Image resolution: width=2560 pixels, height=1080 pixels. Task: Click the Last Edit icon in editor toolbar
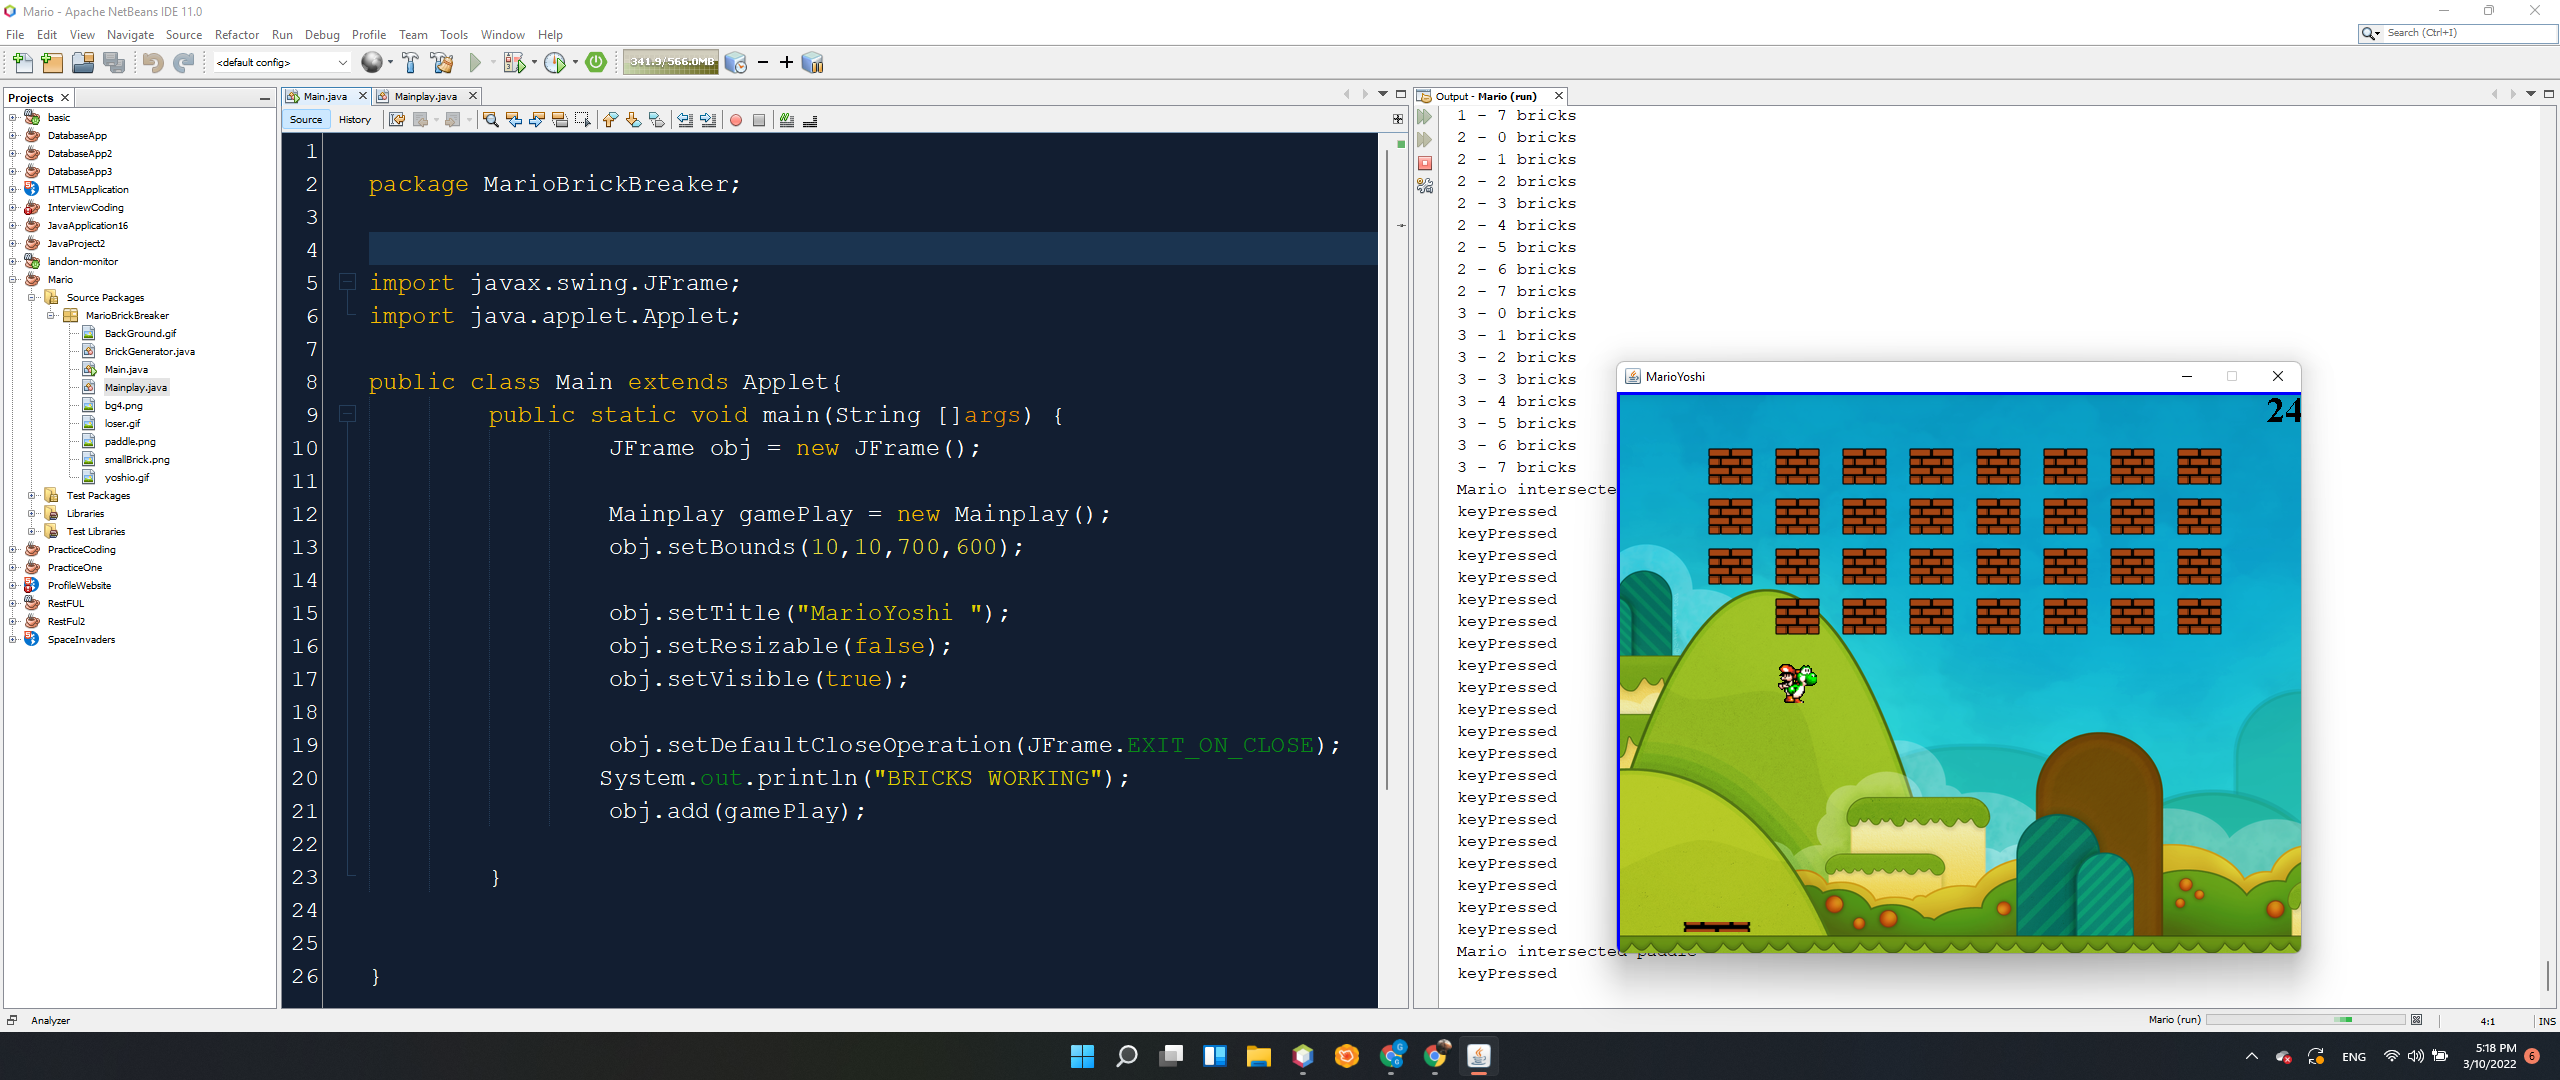[x=397, y=120]
